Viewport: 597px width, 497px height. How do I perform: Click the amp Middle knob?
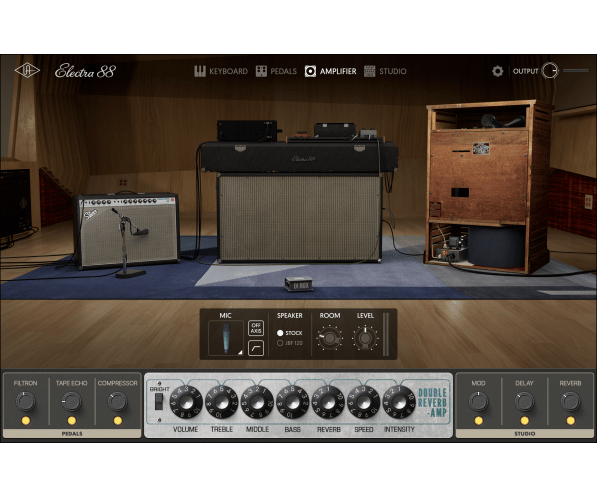[257, 402]
